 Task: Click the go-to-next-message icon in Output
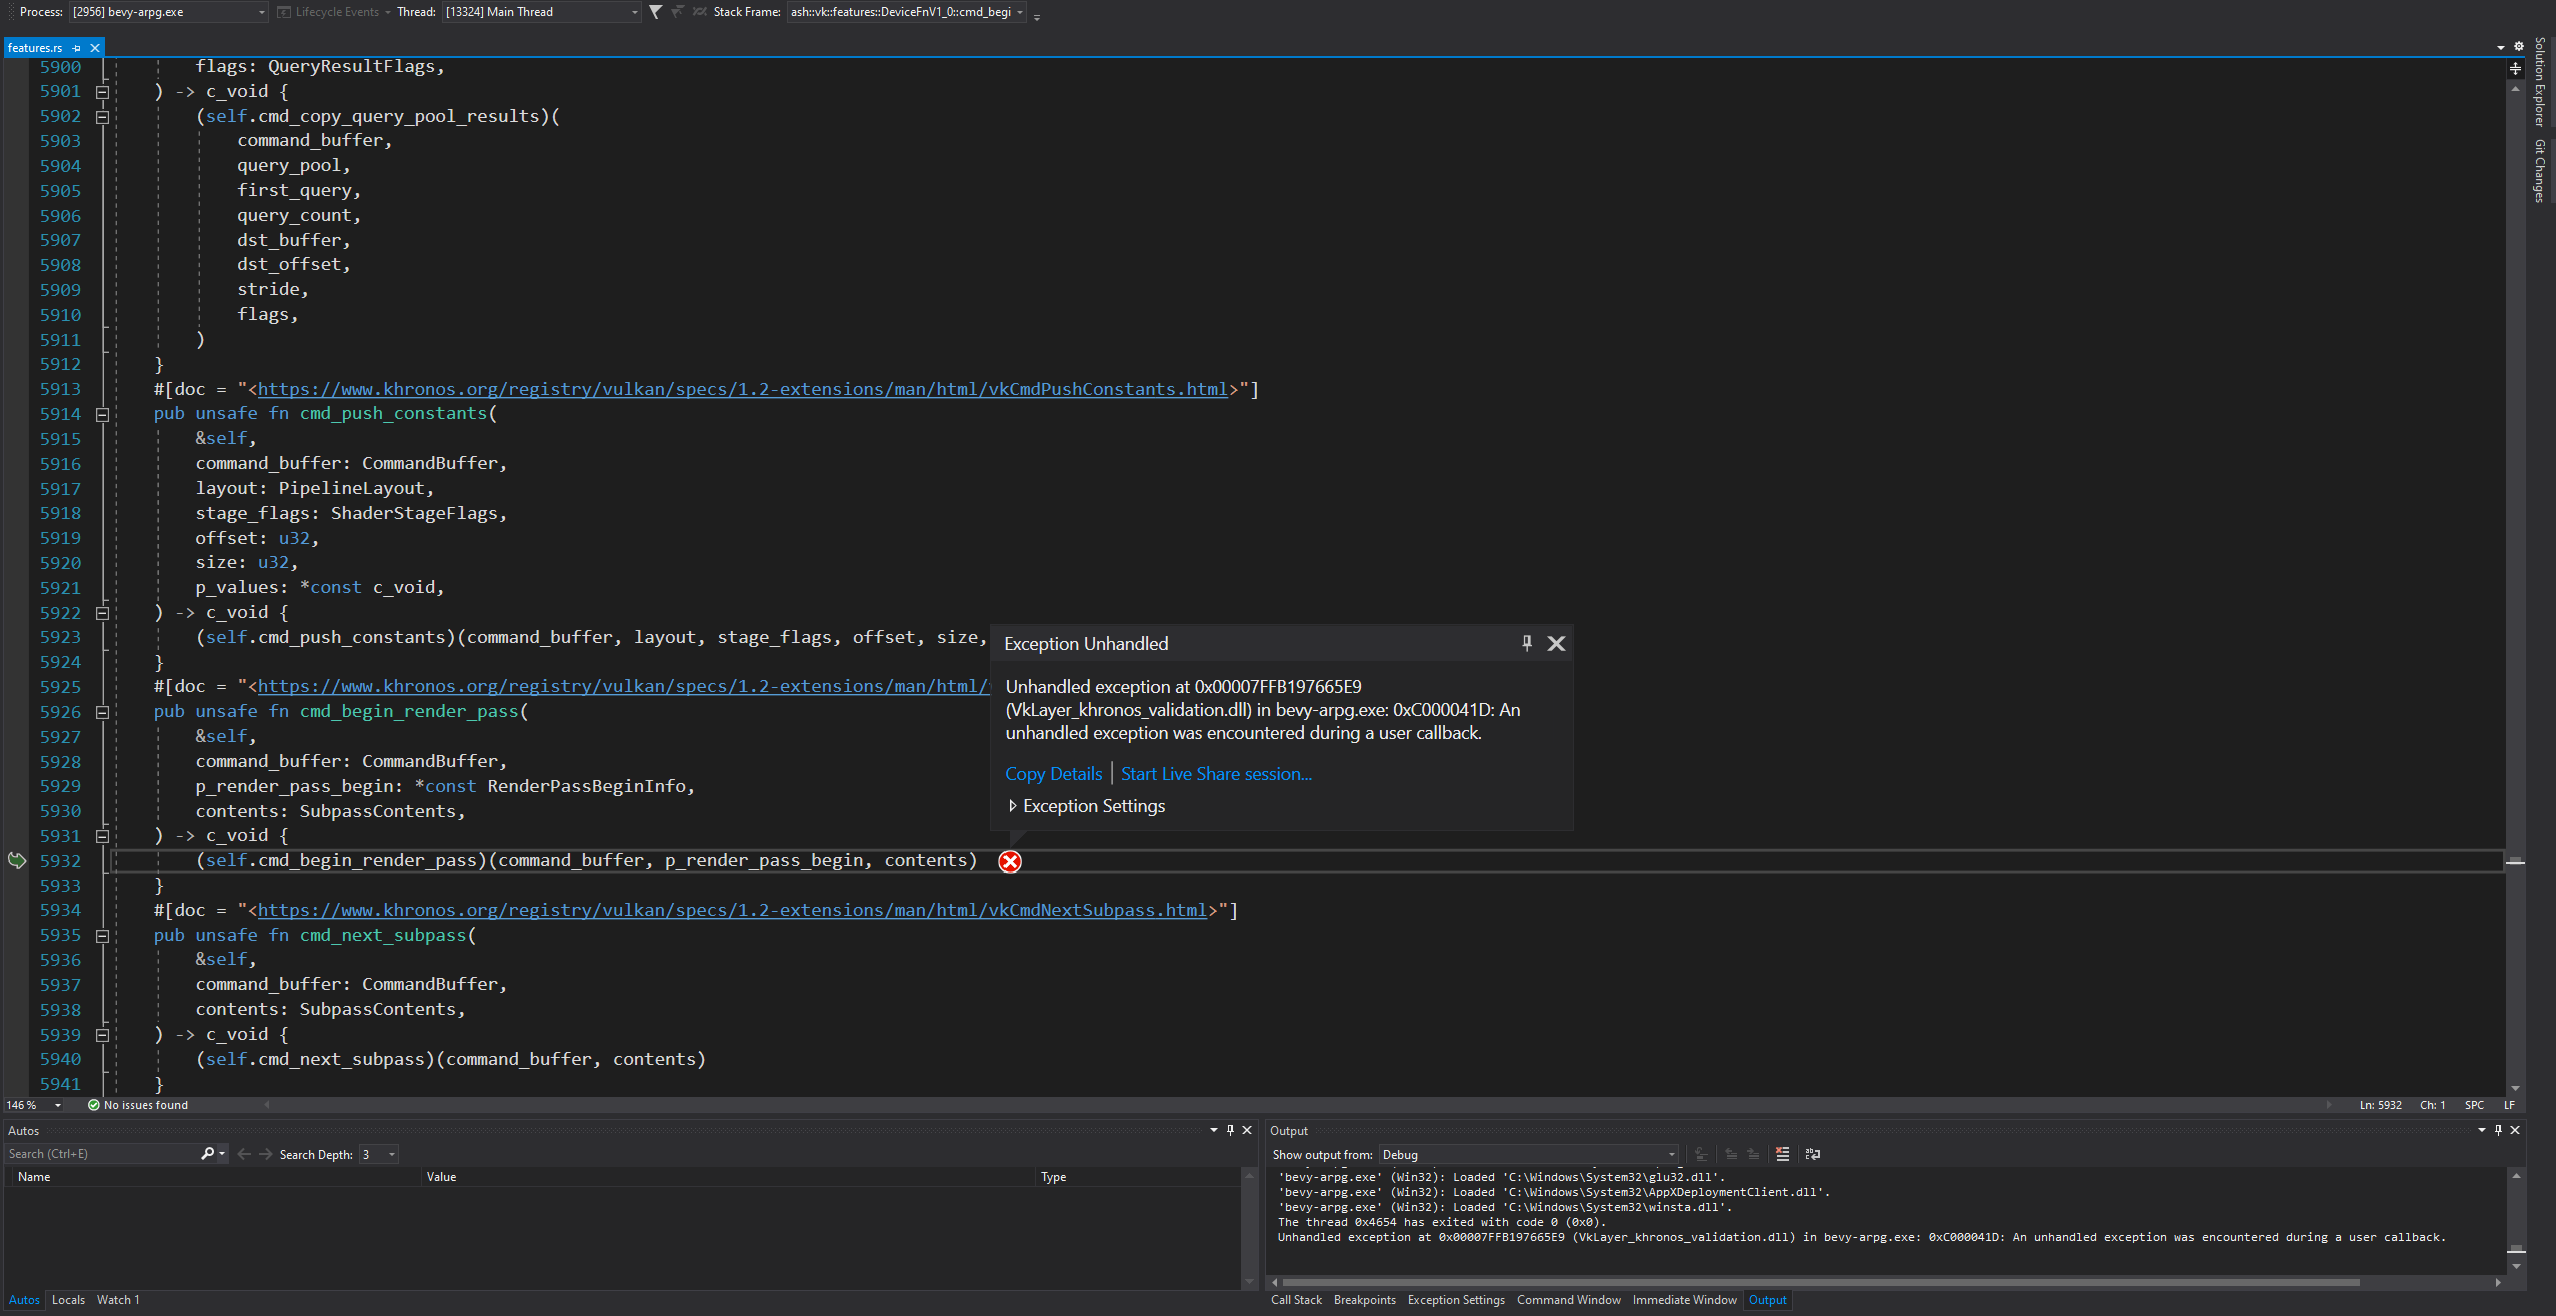point(1753,1154)
